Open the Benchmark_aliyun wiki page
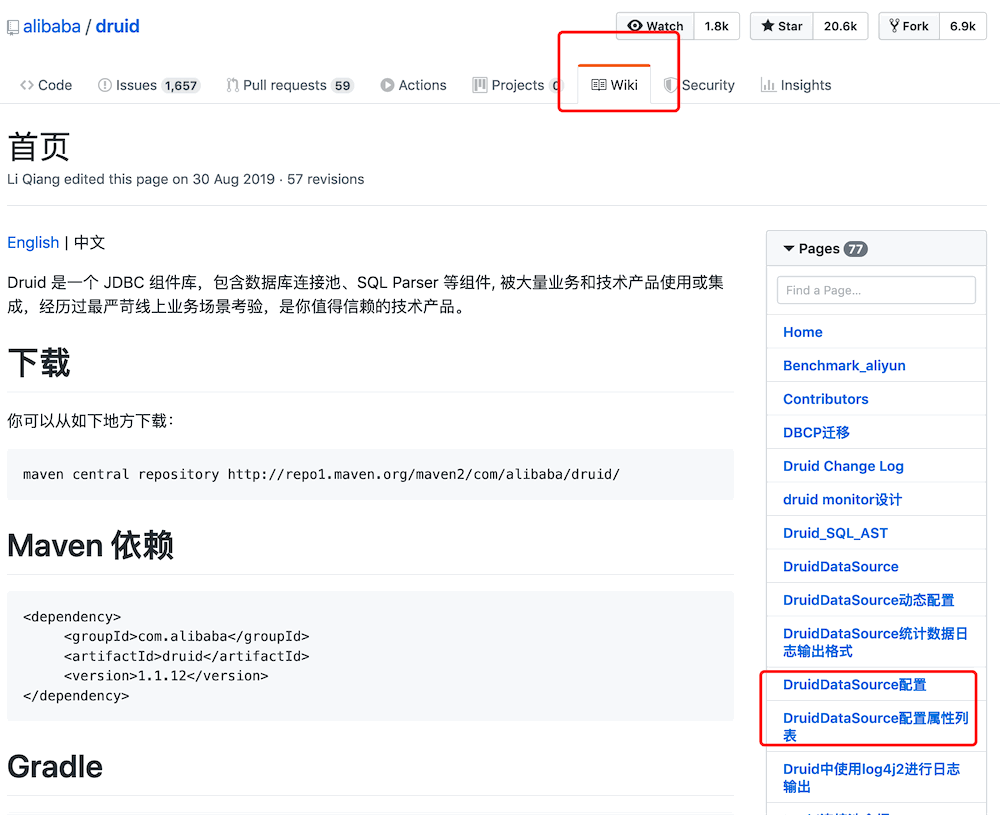 [844, 365]
